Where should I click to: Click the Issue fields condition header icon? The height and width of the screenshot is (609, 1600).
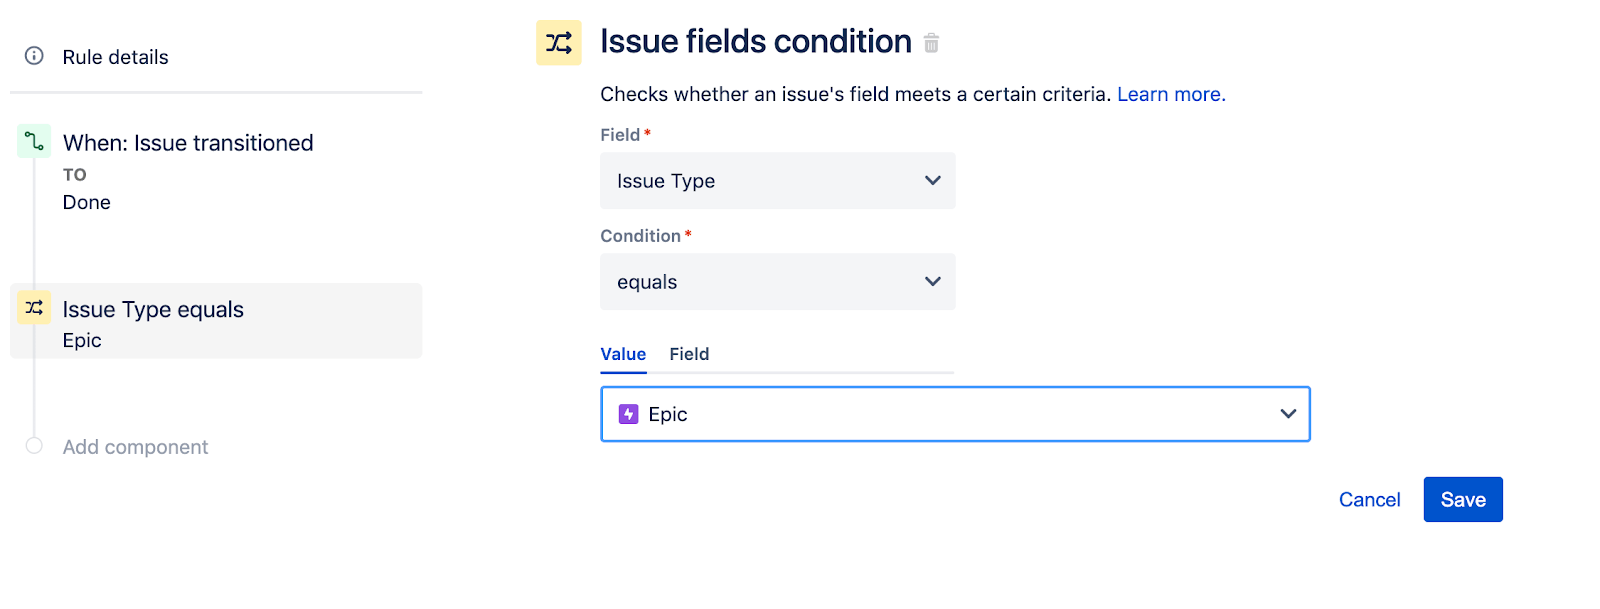click(559, 42)
